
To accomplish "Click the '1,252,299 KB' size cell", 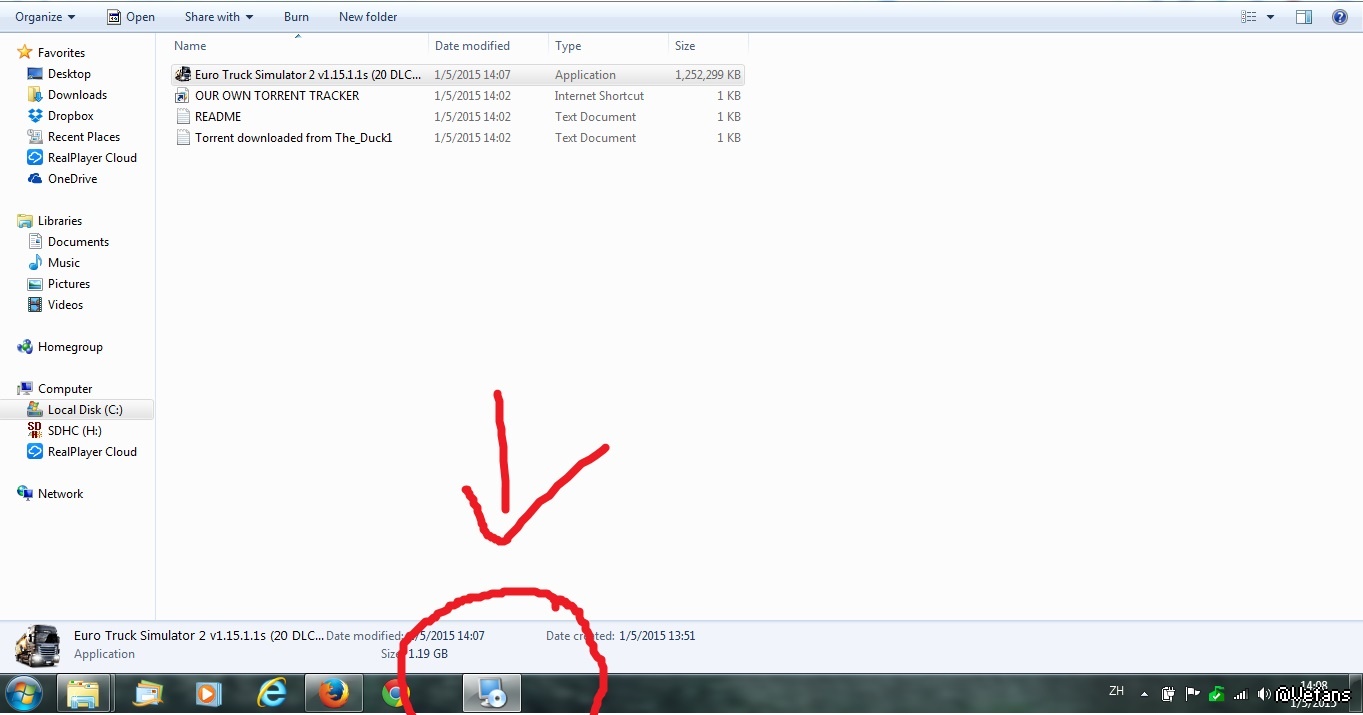I will click(x=708, y=75).
